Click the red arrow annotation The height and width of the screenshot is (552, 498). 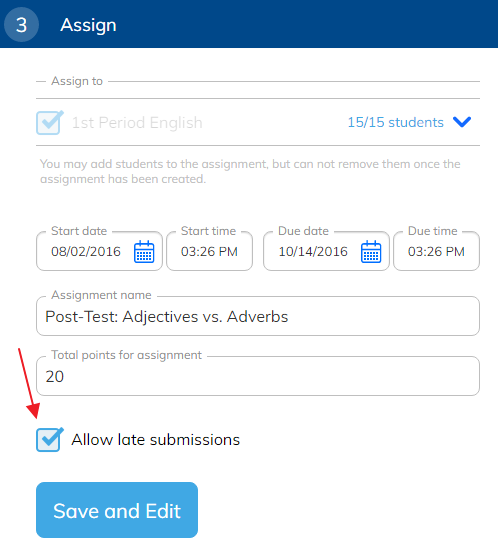click(x=29, y=383)
